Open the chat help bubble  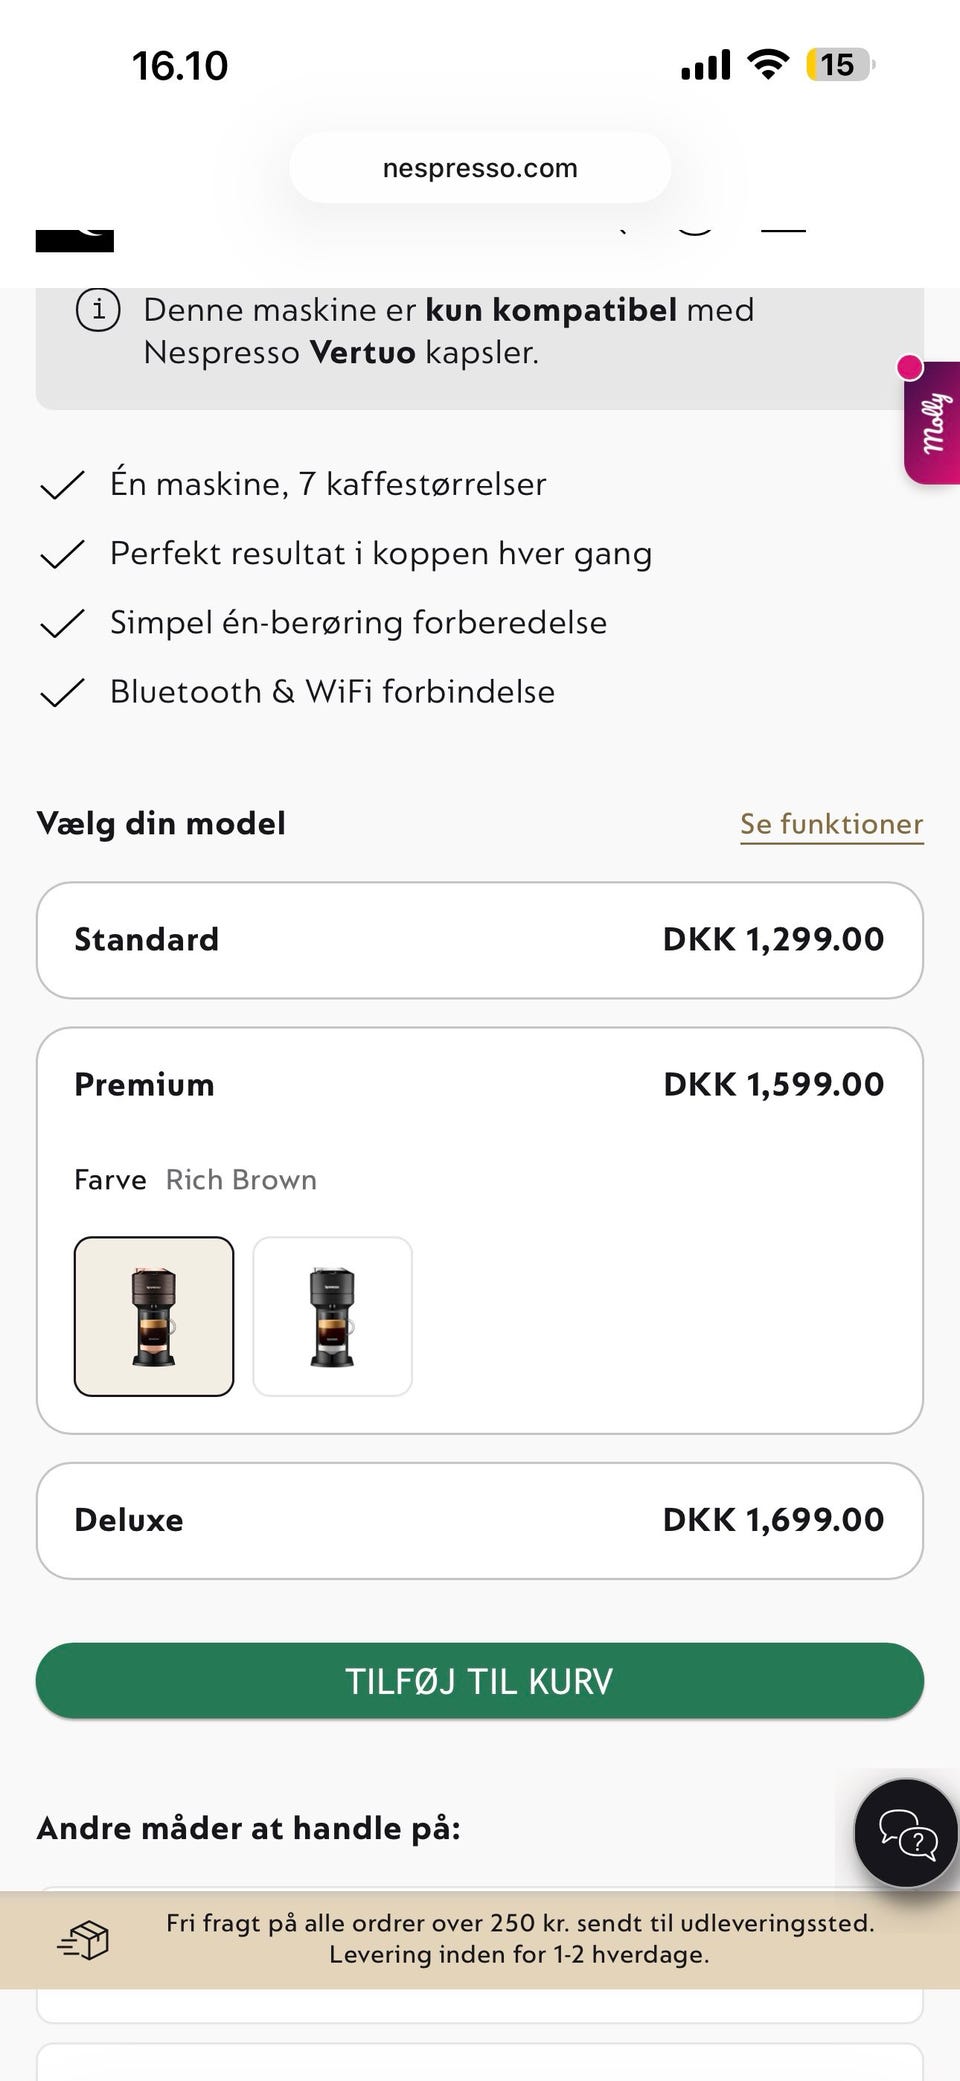coord(906,1833)
